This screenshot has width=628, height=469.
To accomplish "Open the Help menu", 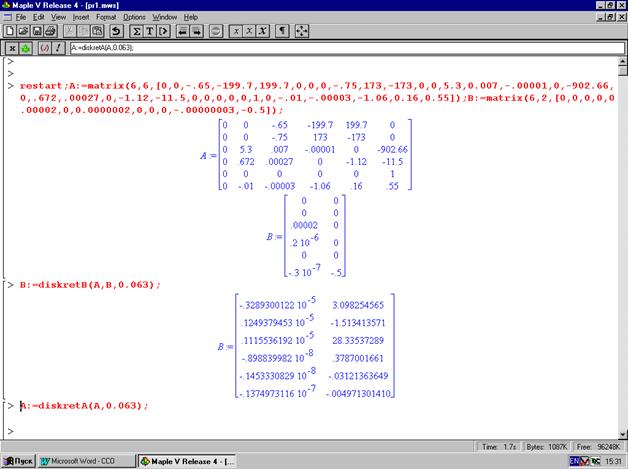I will (x=191, y=17).
